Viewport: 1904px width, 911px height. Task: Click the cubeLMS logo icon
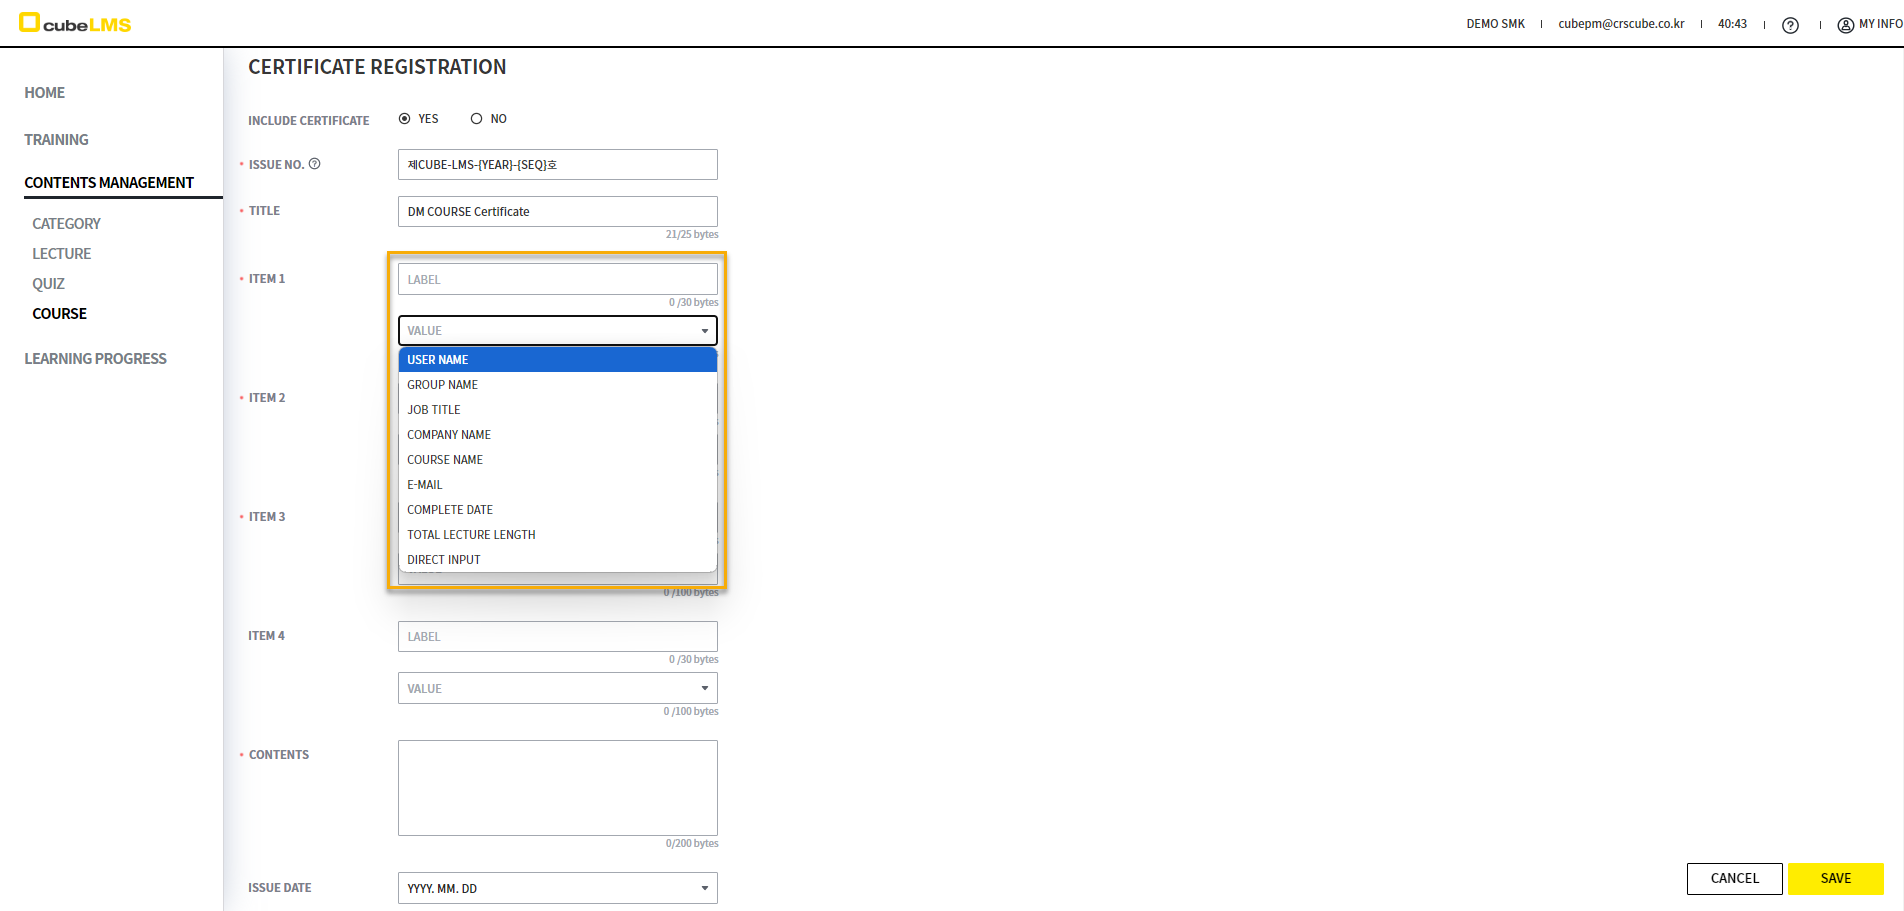click(30, 22)
